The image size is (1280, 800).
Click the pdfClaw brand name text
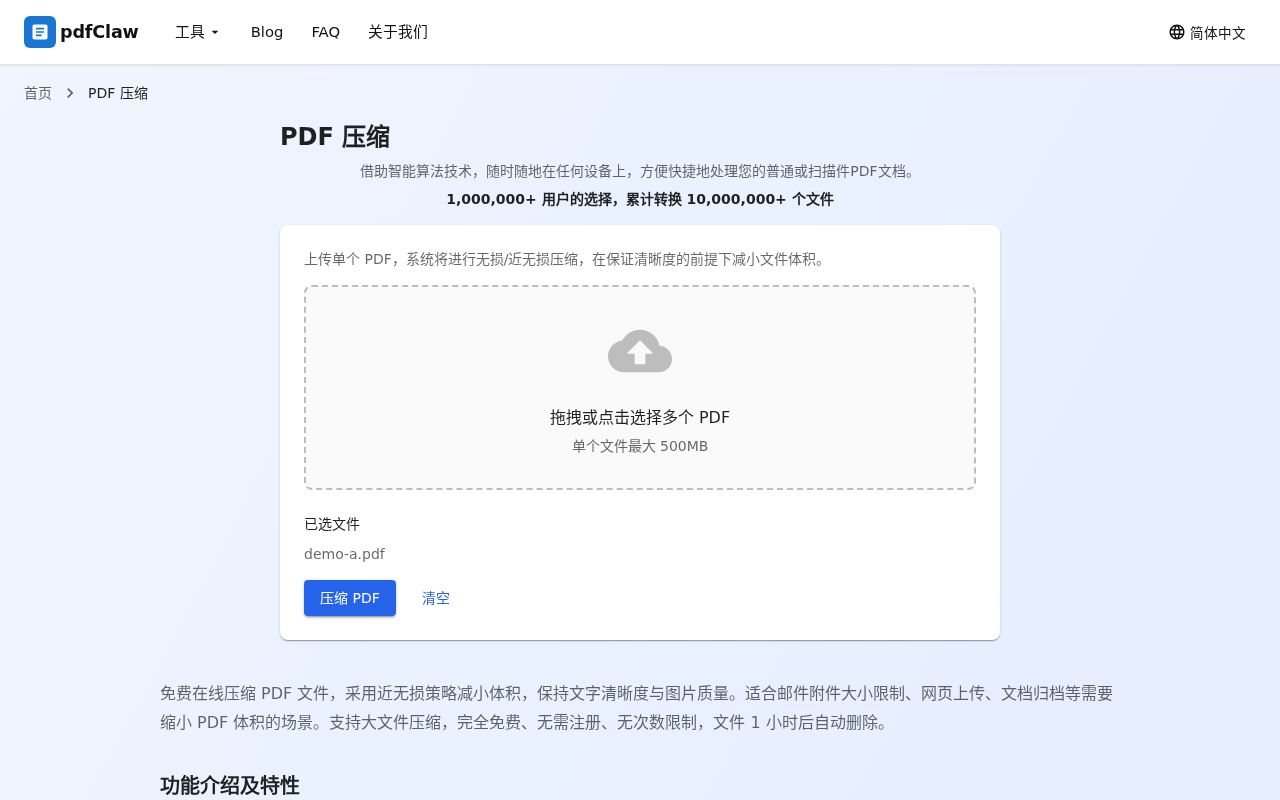tap(99, 32)
